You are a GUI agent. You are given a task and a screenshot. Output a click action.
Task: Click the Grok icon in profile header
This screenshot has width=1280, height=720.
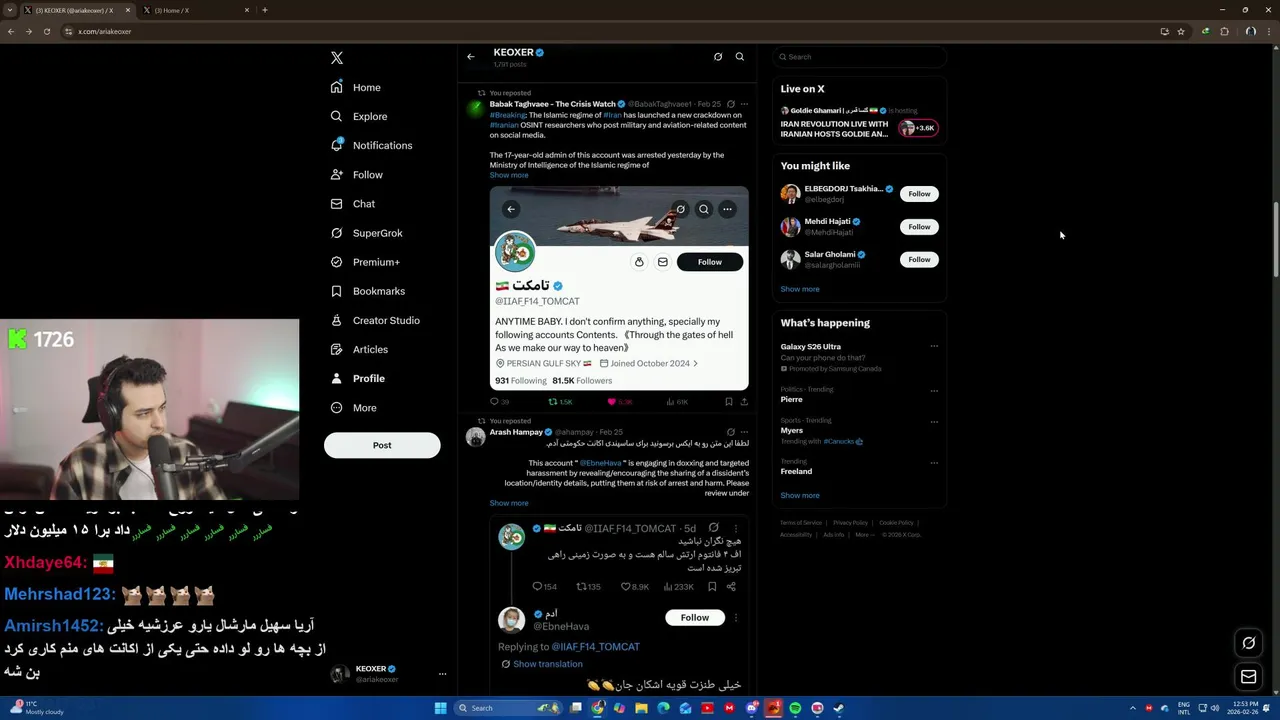[718, 57]
